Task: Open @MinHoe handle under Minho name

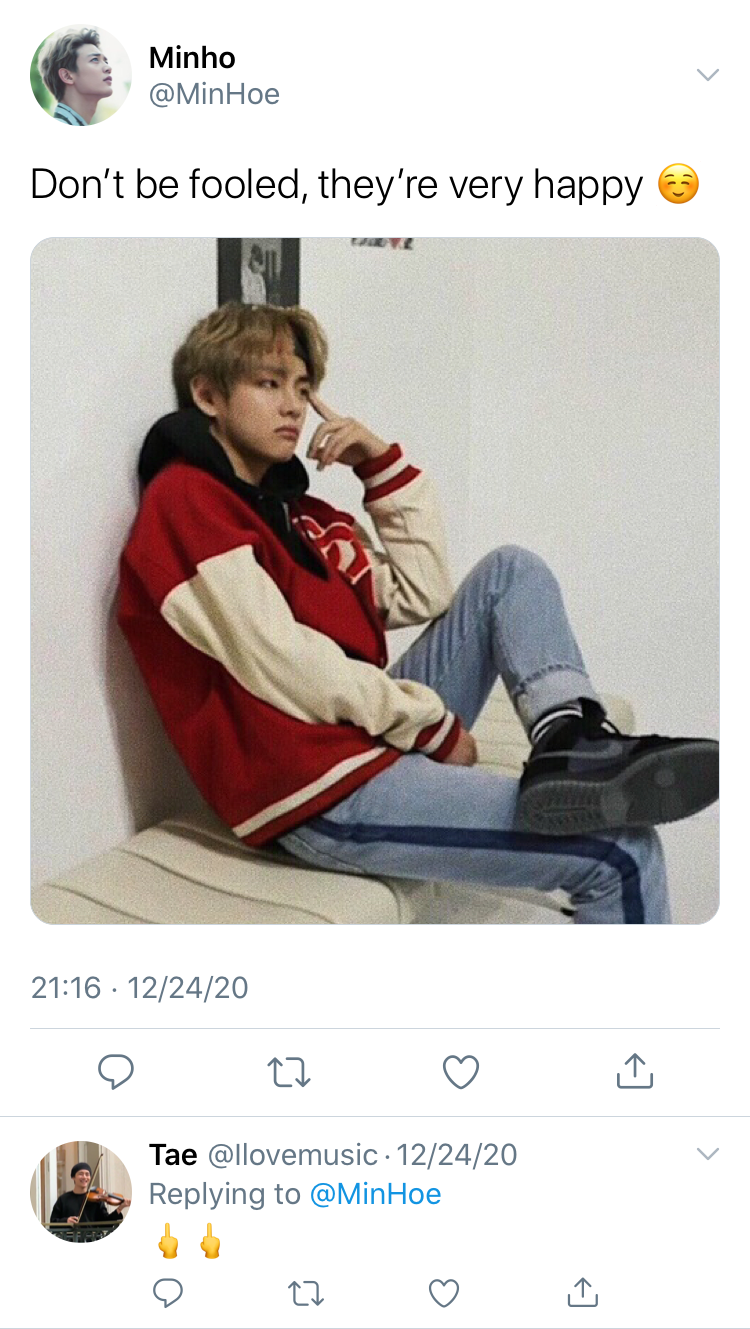Action: pyautogui.click(x=214, y=94)
